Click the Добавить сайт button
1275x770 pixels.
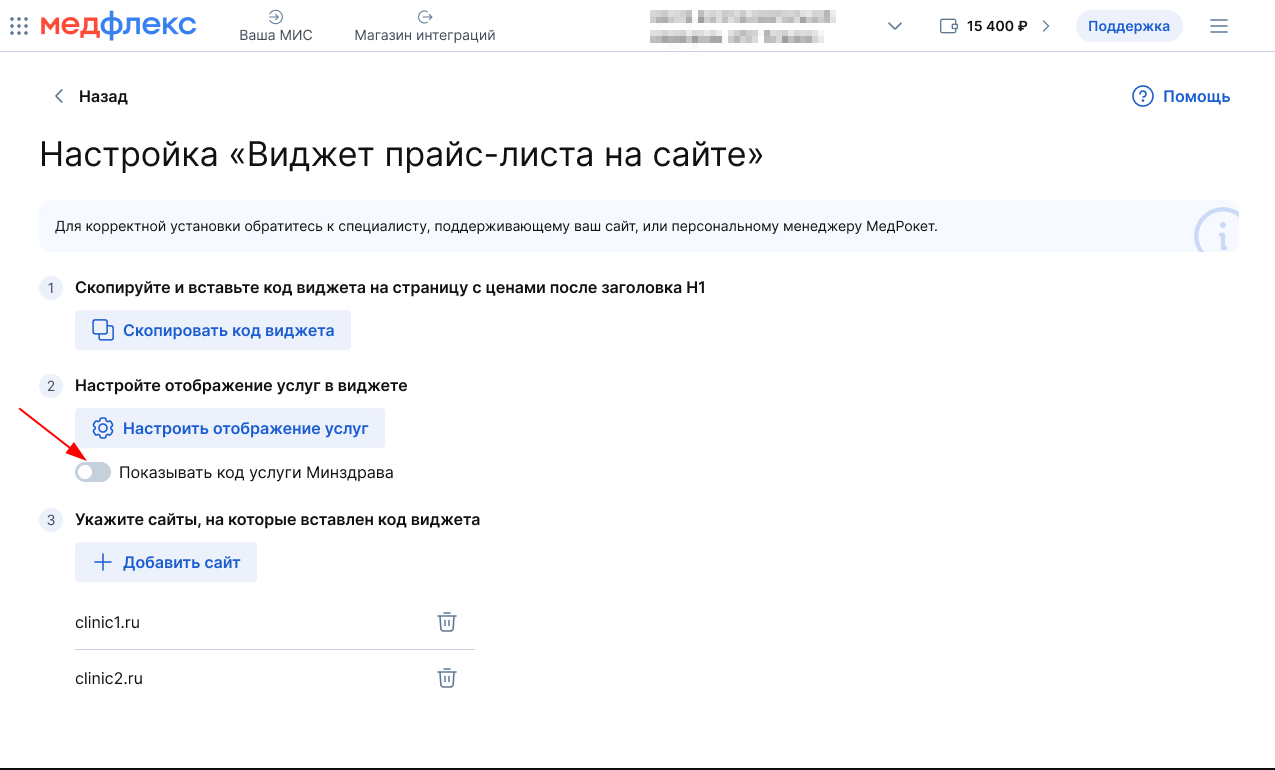(x=166, y=562)
